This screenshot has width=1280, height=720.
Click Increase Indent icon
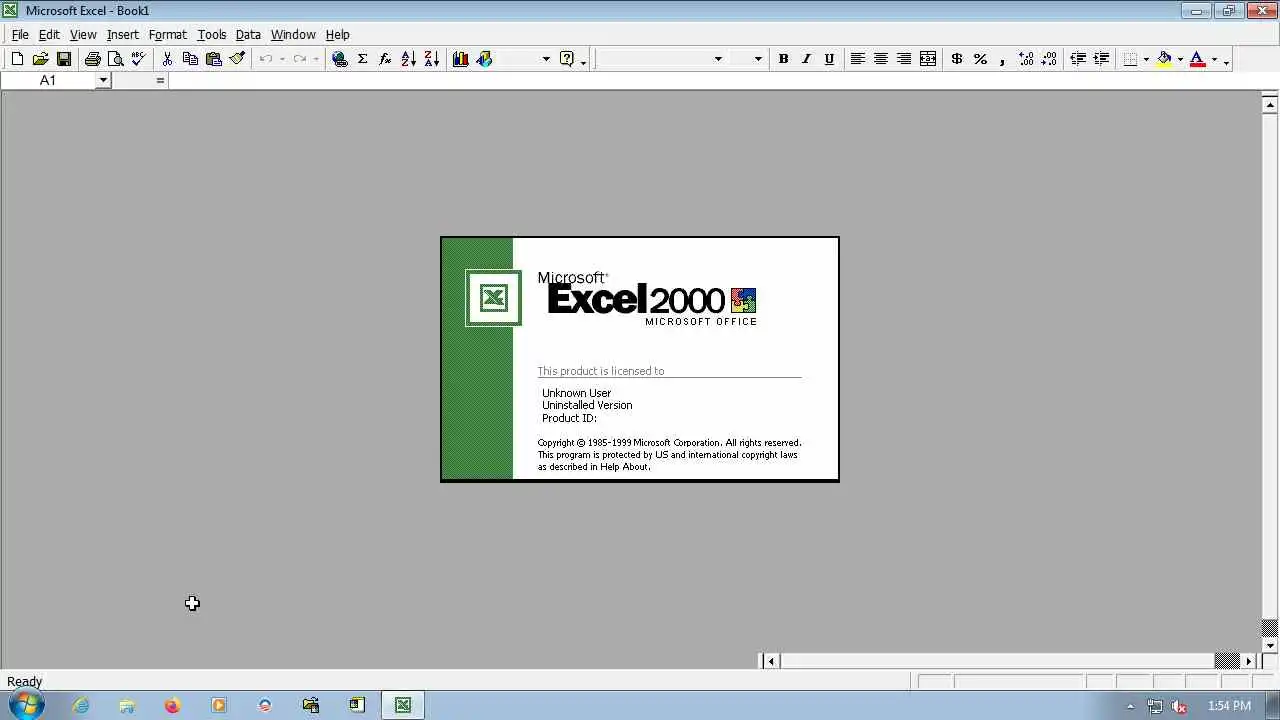(1101, 59)
